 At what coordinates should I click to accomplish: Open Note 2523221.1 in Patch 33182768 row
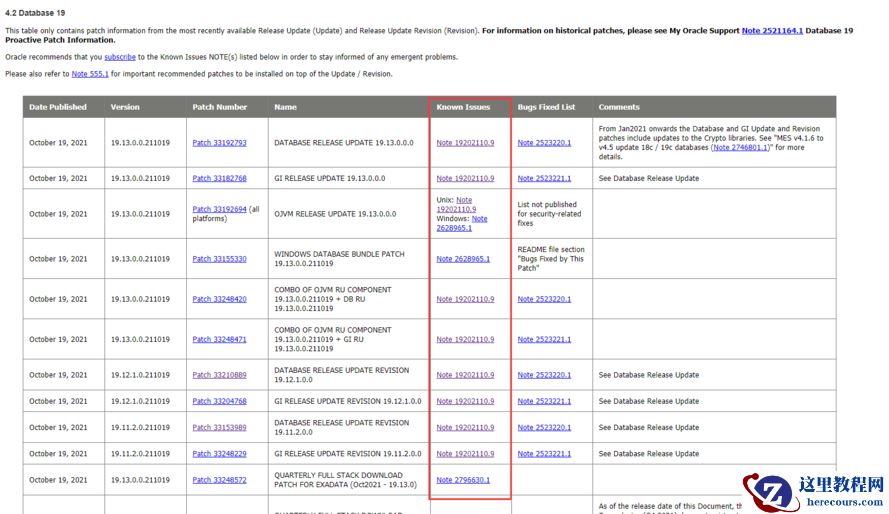544,178
